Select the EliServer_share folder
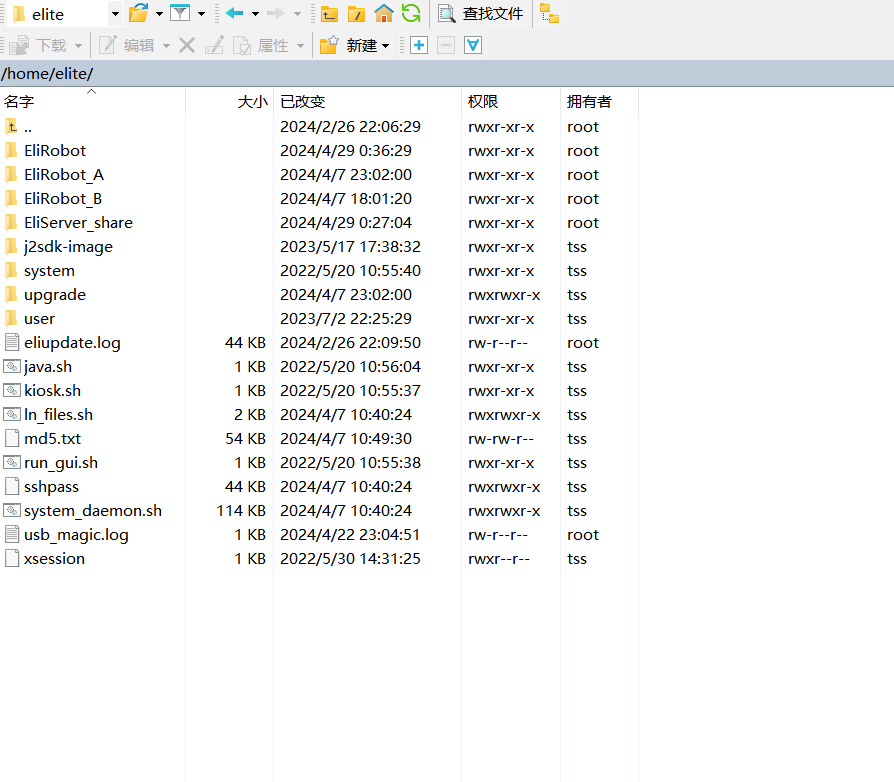 [x=78, y=222]
